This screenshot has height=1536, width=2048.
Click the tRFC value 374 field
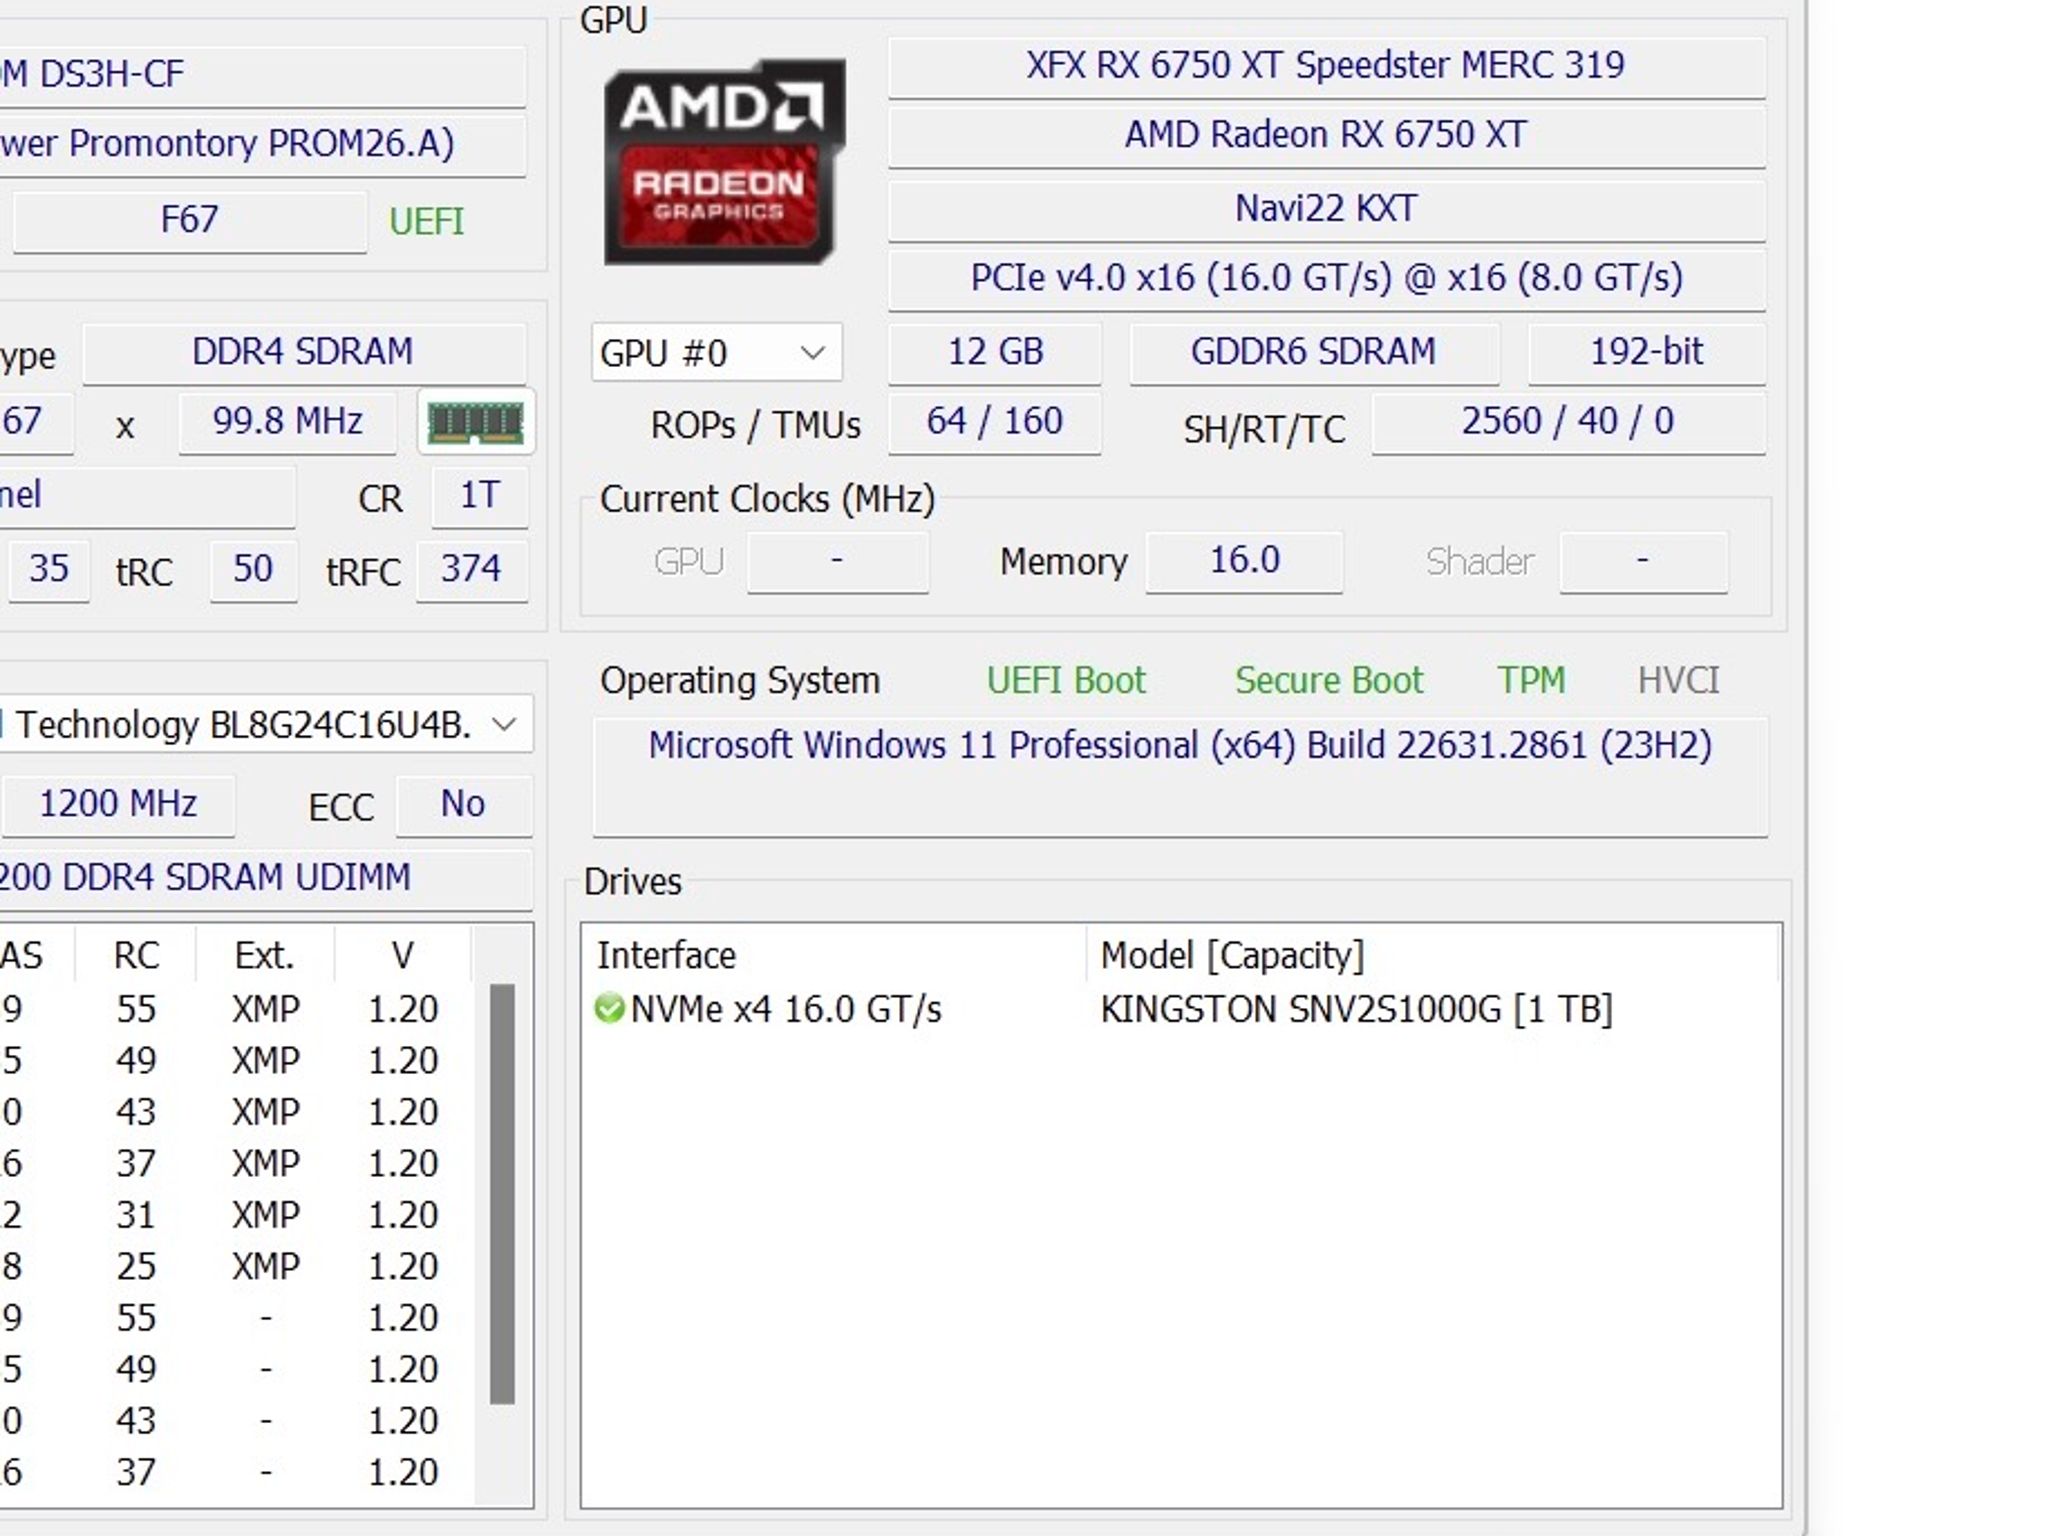tap(471, 571)
